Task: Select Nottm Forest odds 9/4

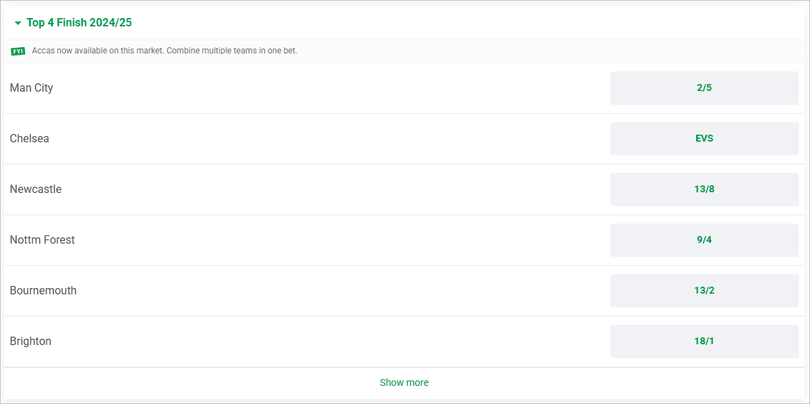Action: point(704,240)
